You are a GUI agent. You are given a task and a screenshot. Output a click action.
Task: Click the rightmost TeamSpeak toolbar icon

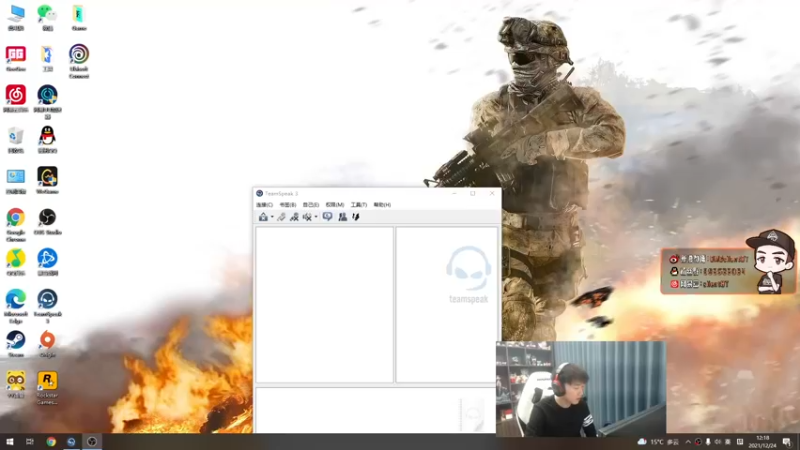356,217
